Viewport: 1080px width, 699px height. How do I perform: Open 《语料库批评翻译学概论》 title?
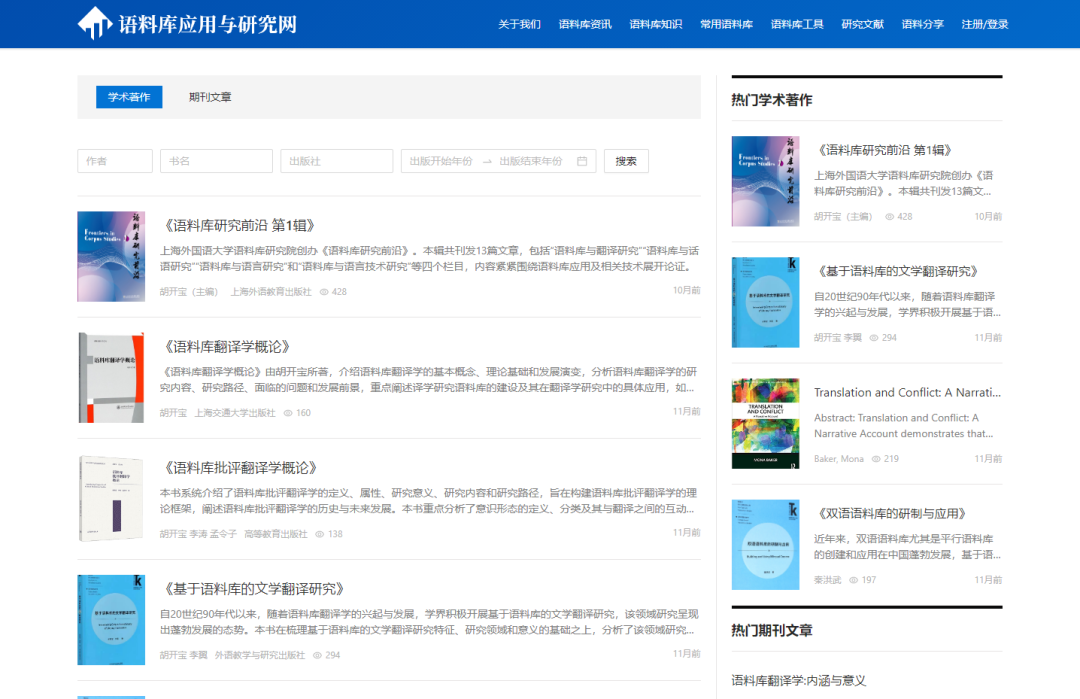240,468
